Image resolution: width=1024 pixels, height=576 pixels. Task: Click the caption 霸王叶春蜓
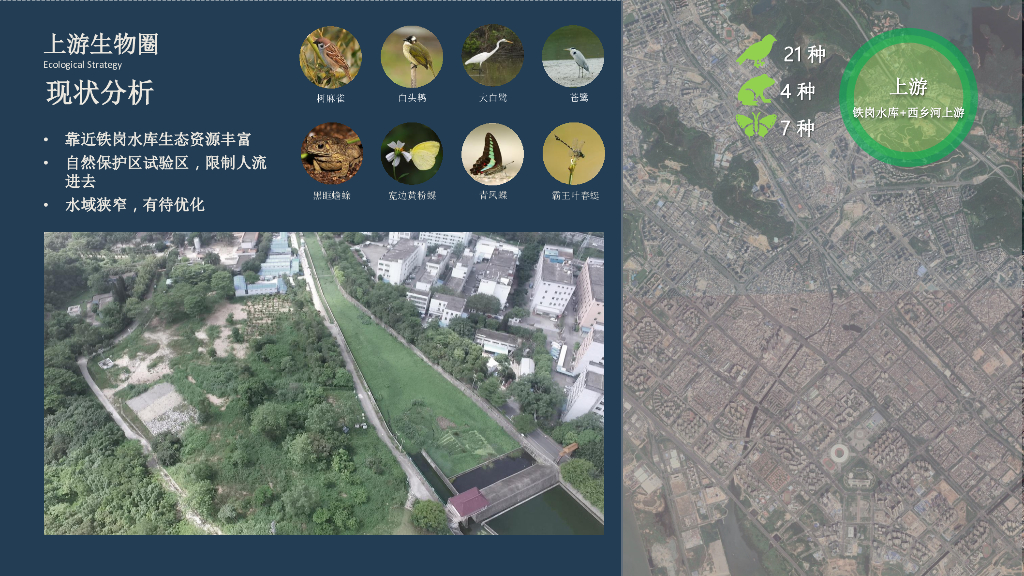click(575, 195)
